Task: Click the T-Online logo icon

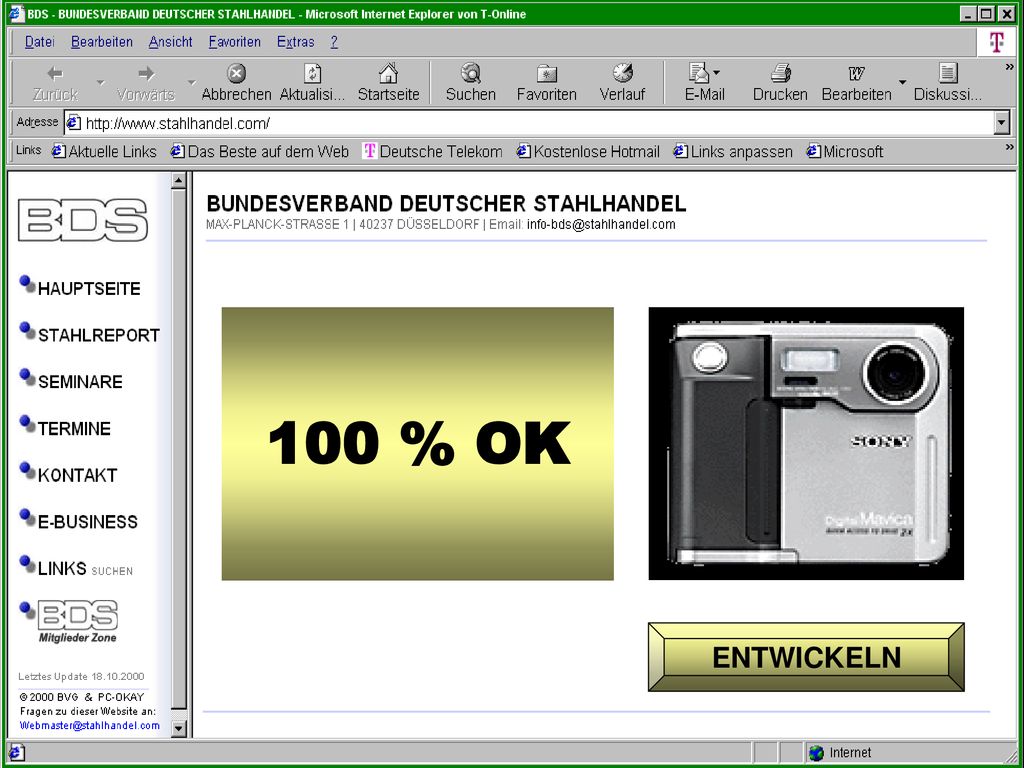Action: [997, 42]
